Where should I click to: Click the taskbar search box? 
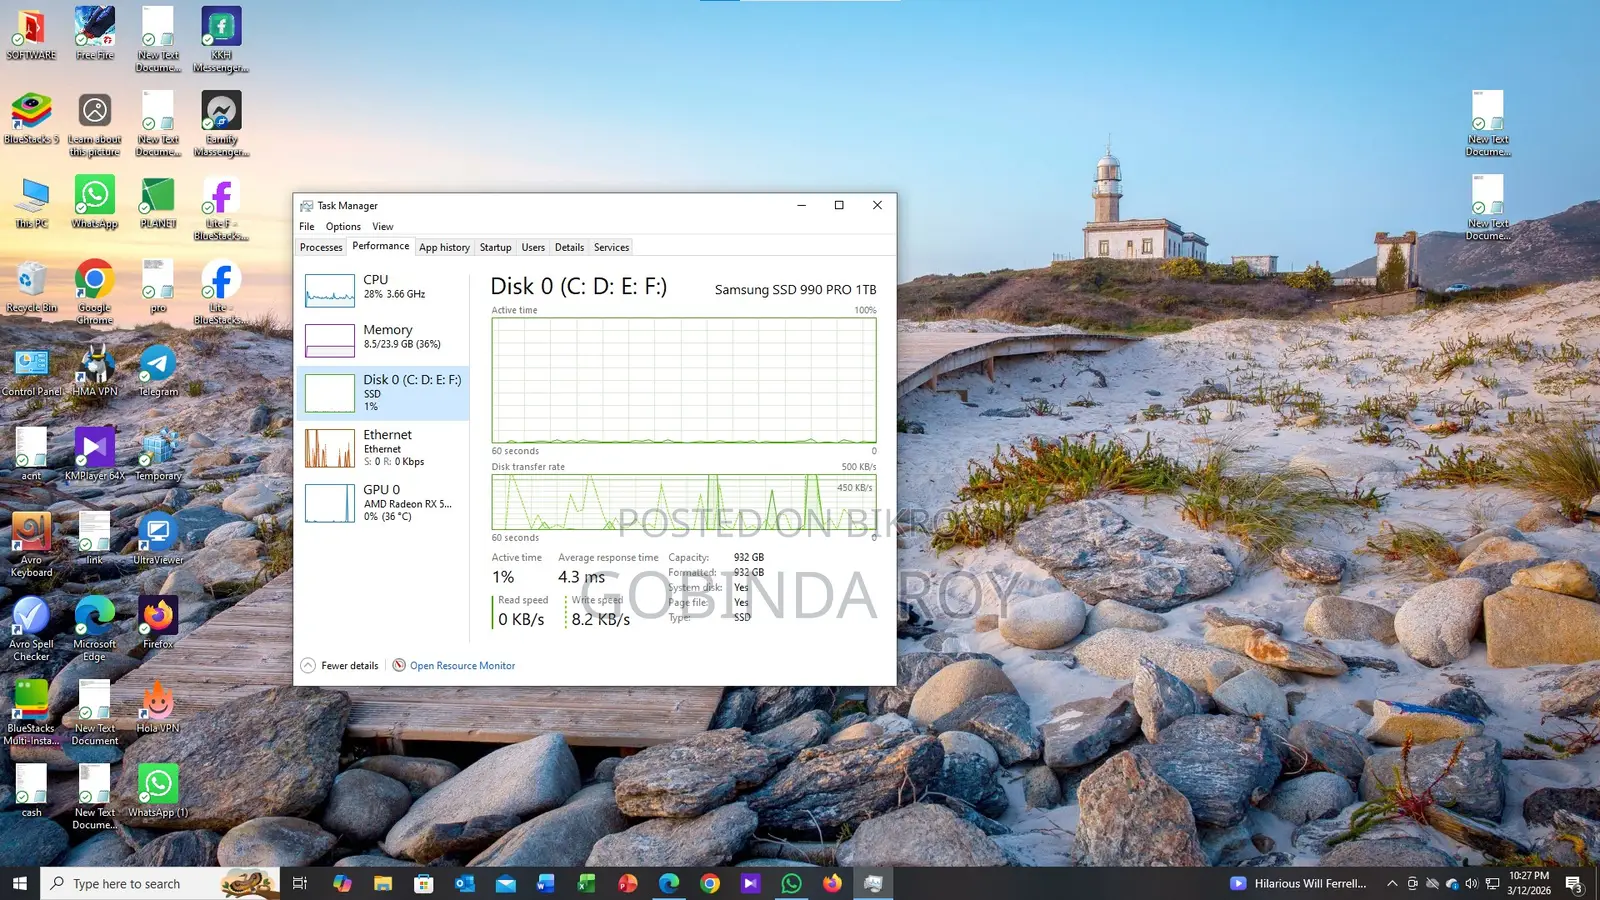160,883
